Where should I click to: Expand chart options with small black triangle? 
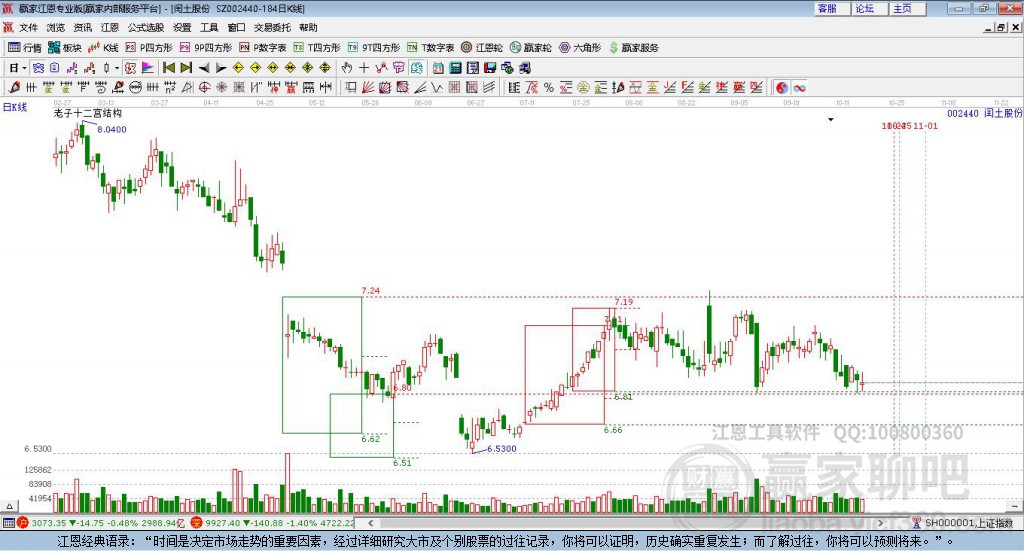[x=831, y=119]
